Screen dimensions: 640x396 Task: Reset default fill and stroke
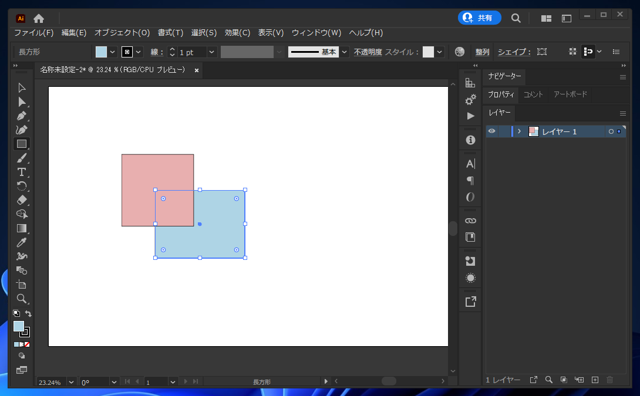pos(16,314)
